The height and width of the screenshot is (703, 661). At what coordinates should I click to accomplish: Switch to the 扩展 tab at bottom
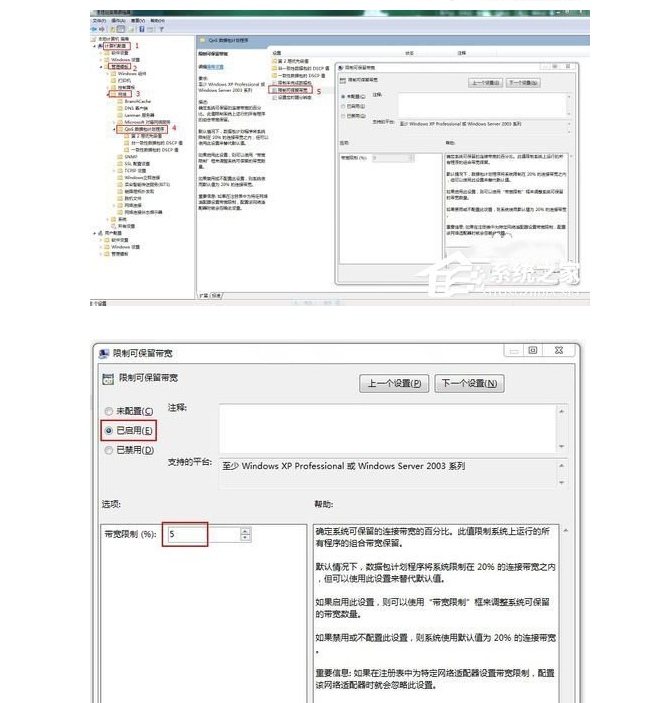pyautogui.click(x=204, y=295)
